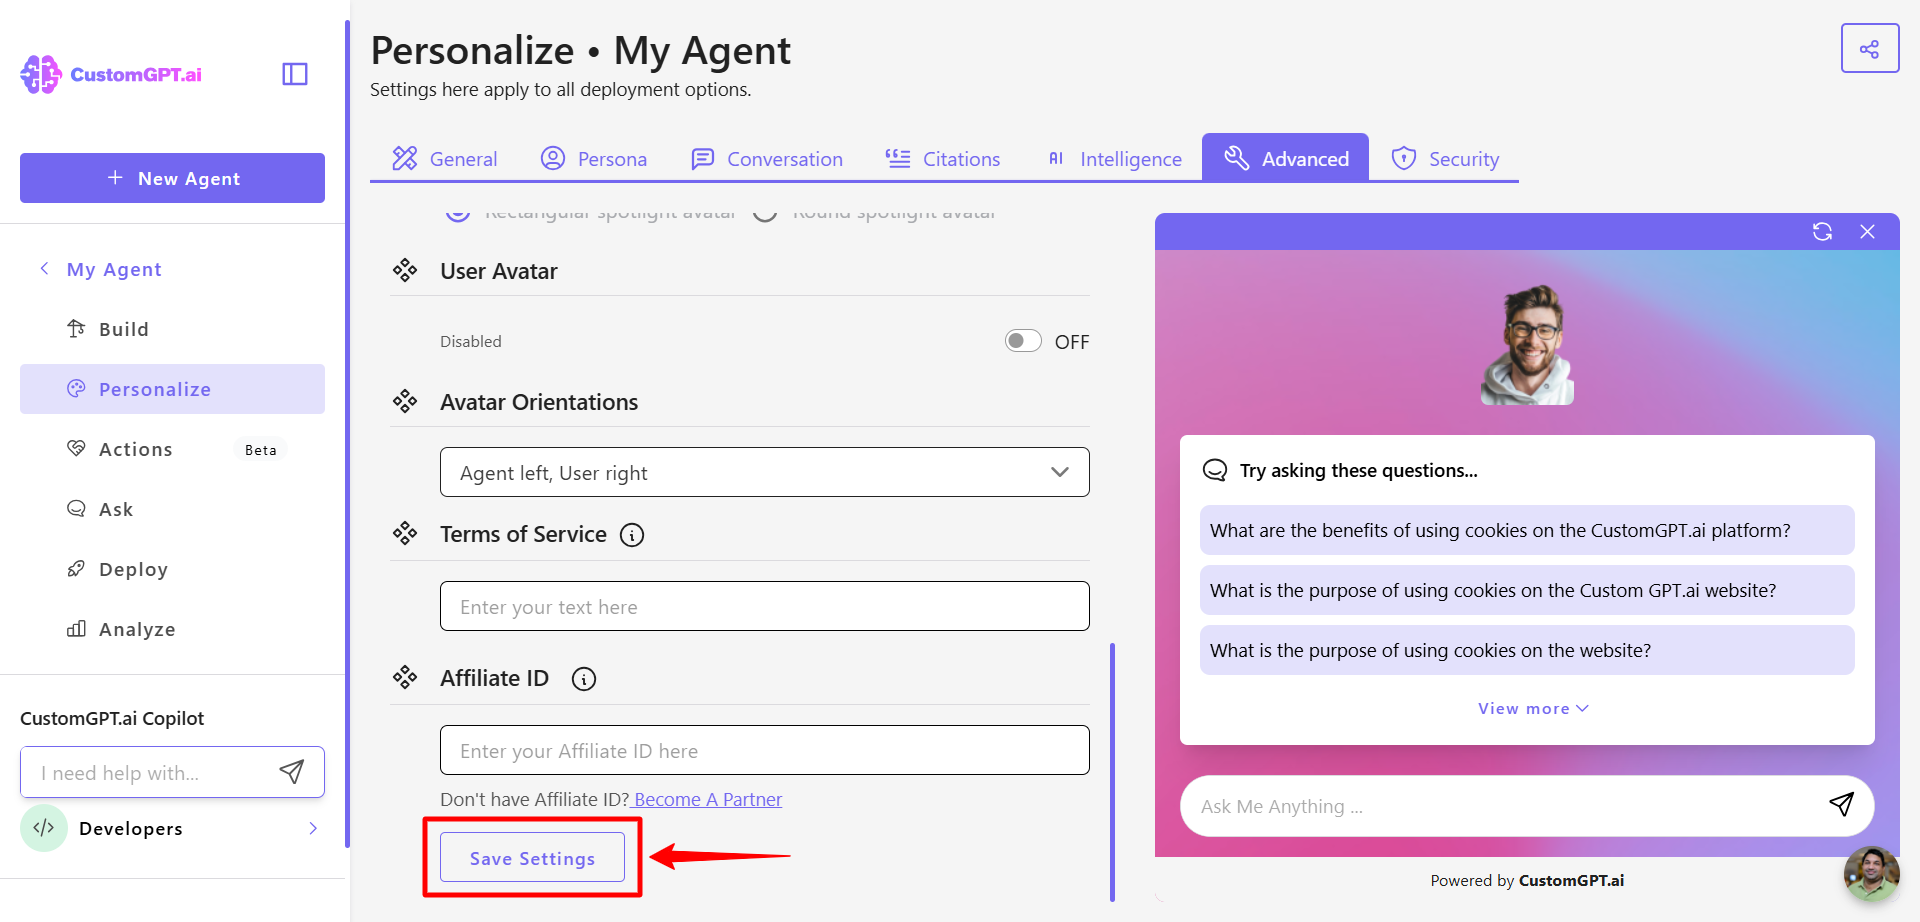The image size is (1920, 922).
Task: Collapse the sidebar panel icon
Action: pyautogui.click(x=295, y=74)
